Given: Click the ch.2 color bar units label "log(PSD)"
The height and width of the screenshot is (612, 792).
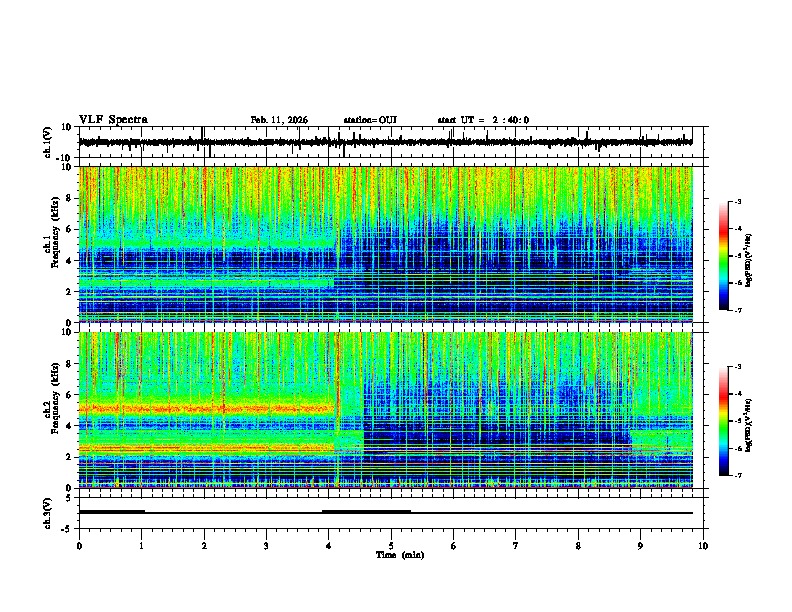Looking at the screenshot, I should pos(748,425).
